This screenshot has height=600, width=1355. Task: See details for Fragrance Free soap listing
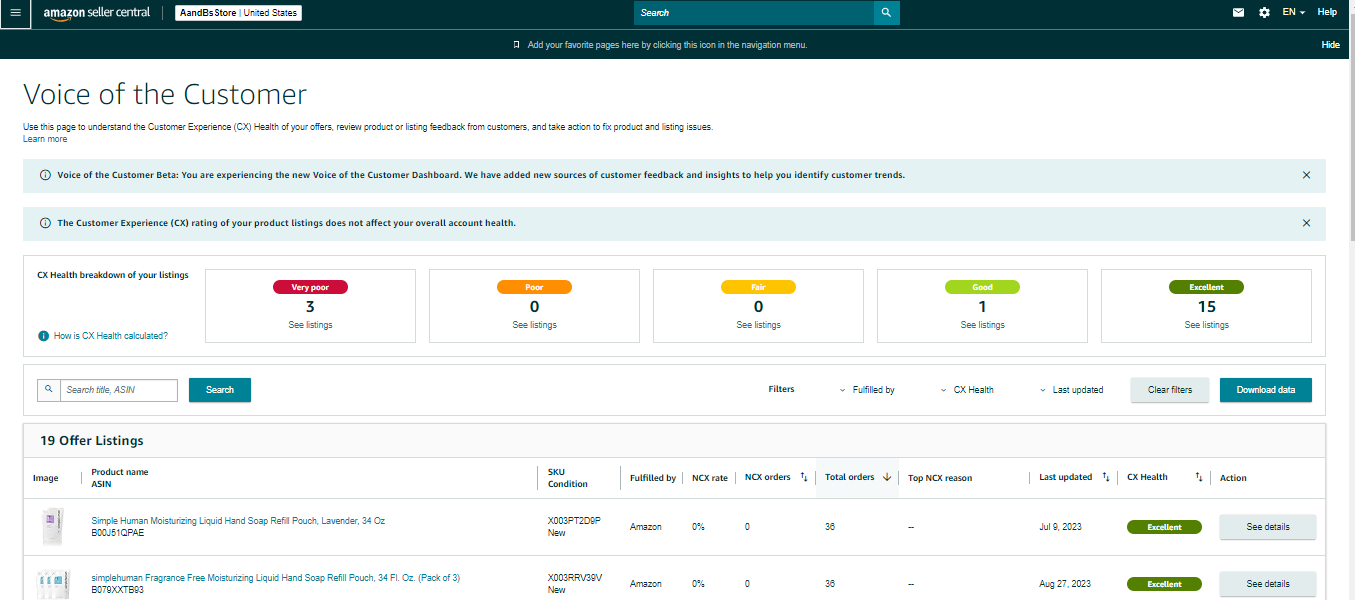(1268, 584)
